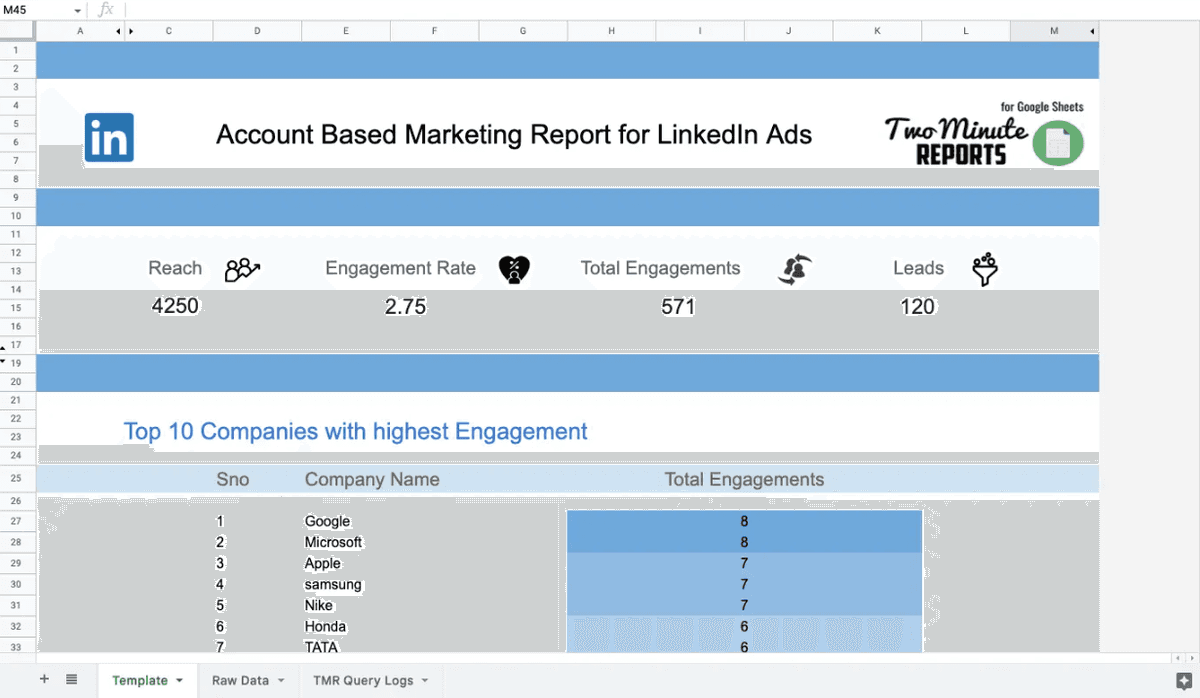
Task: Click the Nike company cell
Action: click(319, 605)
